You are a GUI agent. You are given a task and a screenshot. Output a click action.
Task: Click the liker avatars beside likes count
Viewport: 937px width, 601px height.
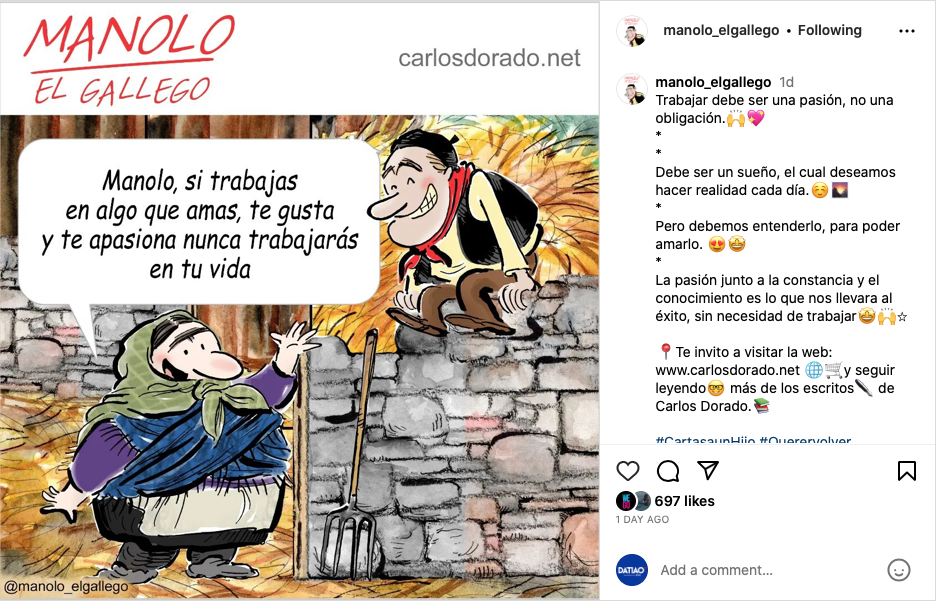click(633, 501)
